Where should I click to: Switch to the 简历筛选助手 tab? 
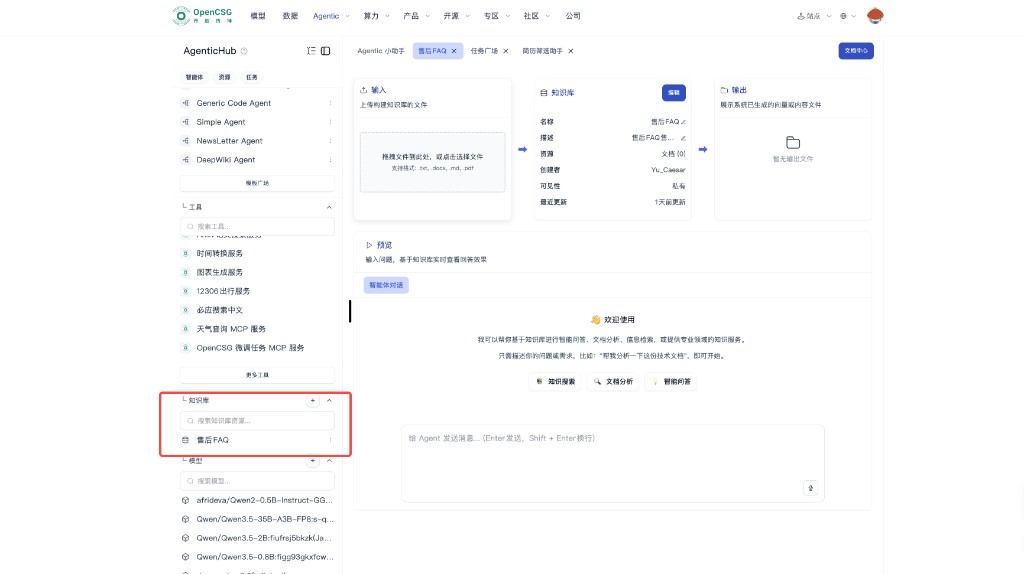click(542, 51)
